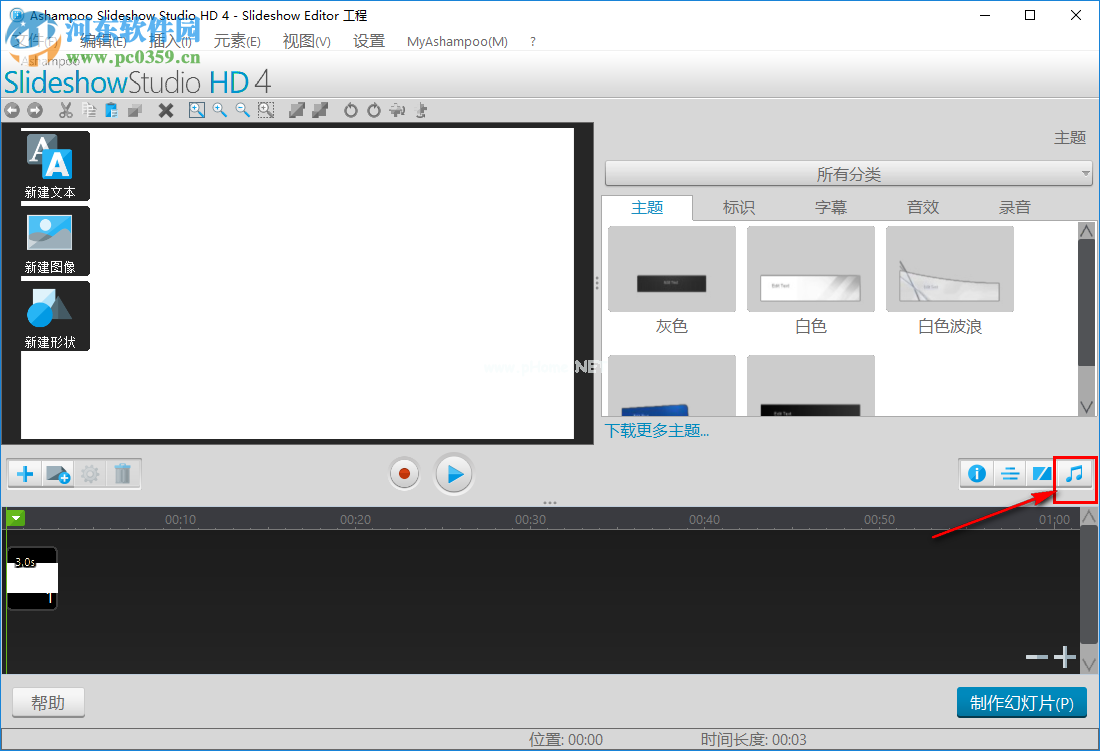Click the Paste icon in the toolbar
Viewport: 1100px width, 751px height.
tap(112, 110)
